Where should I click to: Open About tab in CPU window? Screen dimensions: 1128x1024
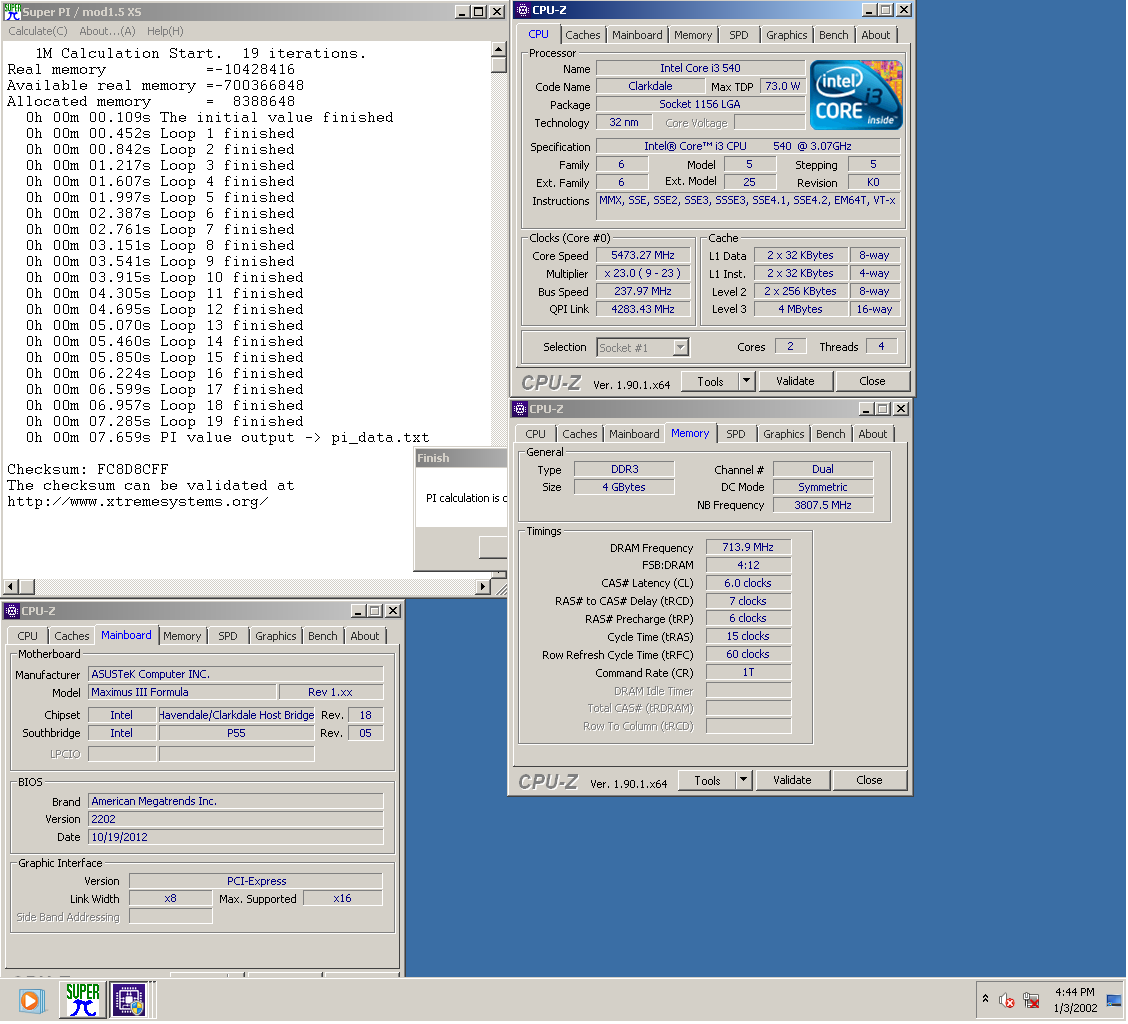pos(875,35)
